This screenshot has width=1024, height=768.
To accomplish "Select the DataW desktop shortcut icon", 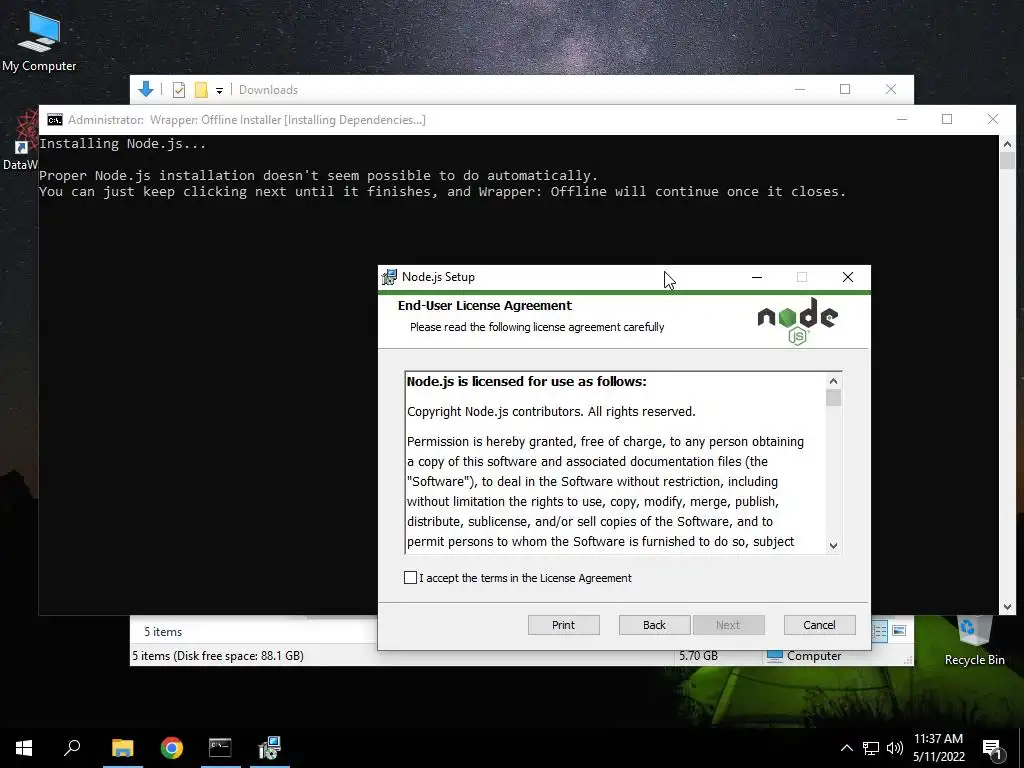I will click(x=21, y=141).
